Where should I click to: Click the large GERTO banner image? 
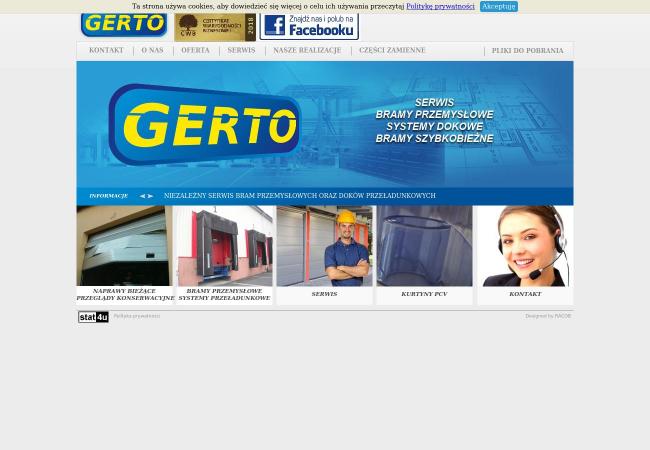(x=325, y=124)
